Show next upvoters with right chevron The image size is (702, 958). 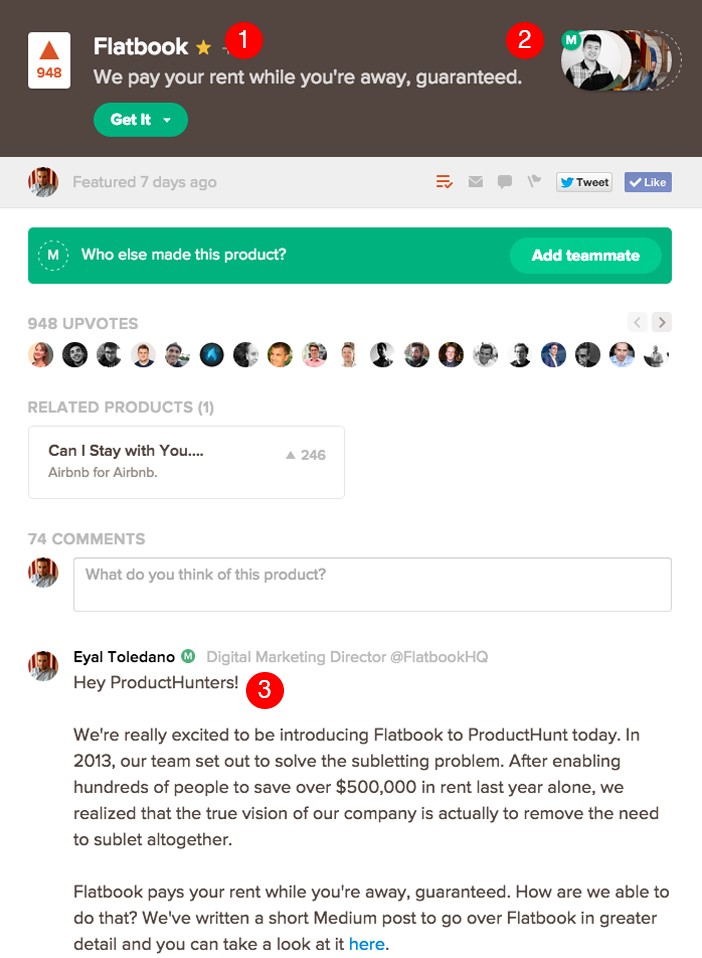pyautogui.click(x=661, y=322)
